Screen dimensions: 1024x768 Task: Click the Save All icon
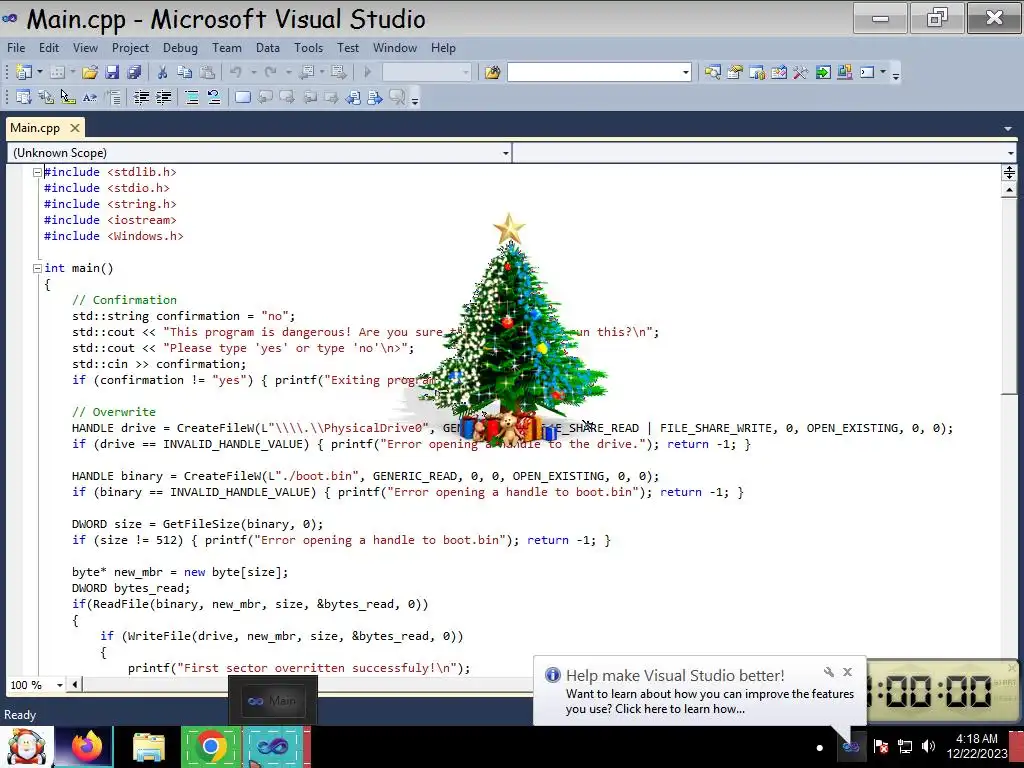click(x=134, y=72)
